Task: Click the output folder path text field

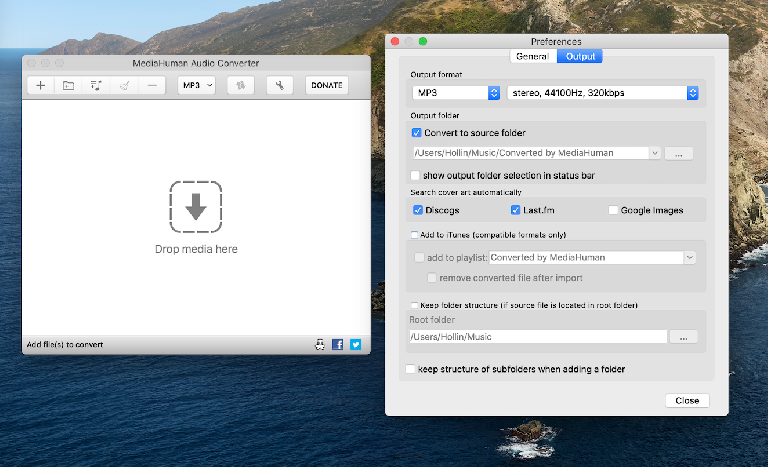Action: [531, 153]
